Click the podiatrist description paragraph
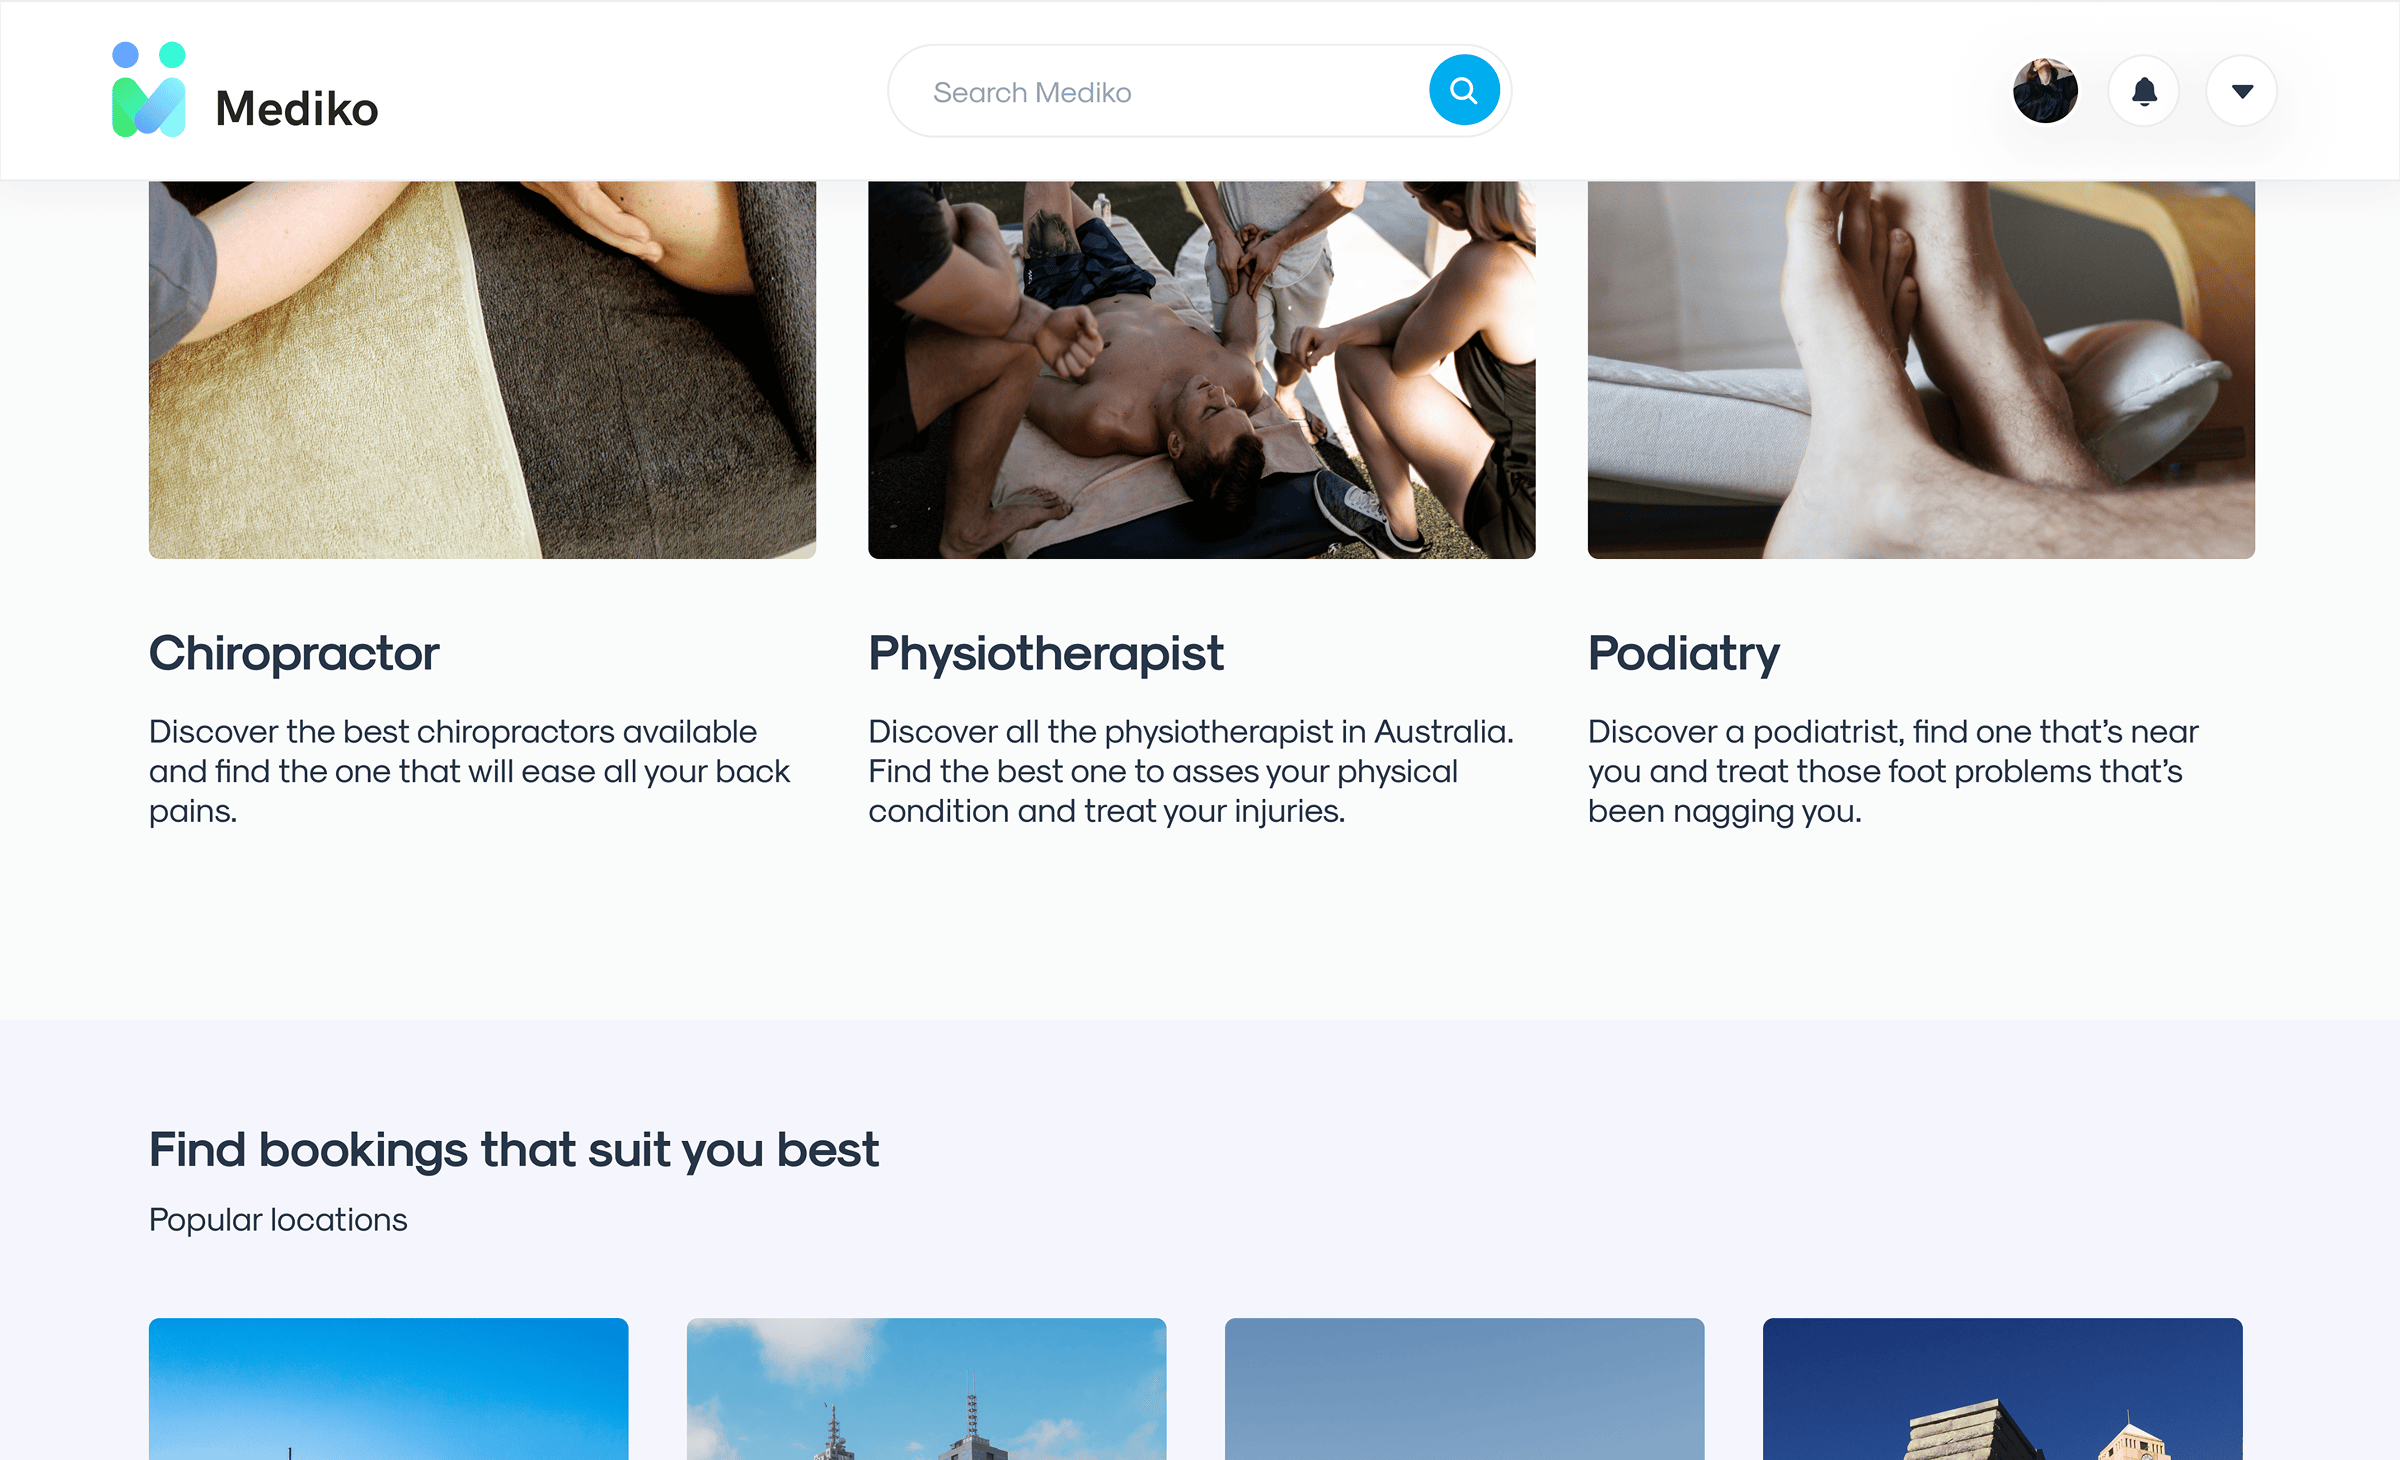The width and height of the screenshot is (2400, 1460). (1892, 771)
